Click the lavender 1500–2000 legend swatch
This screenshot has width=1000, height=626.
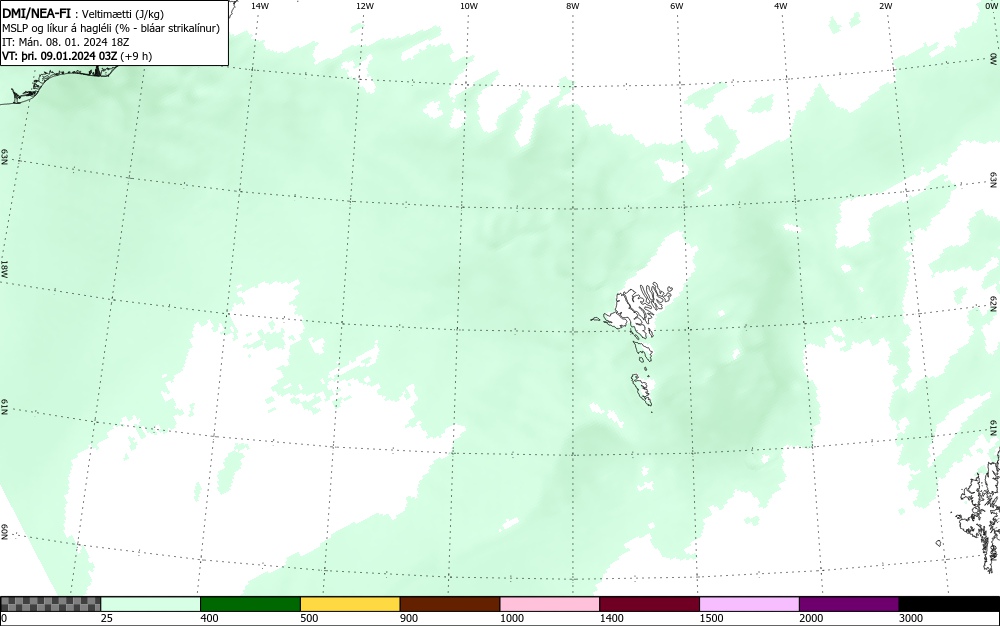tap(749, 604)
